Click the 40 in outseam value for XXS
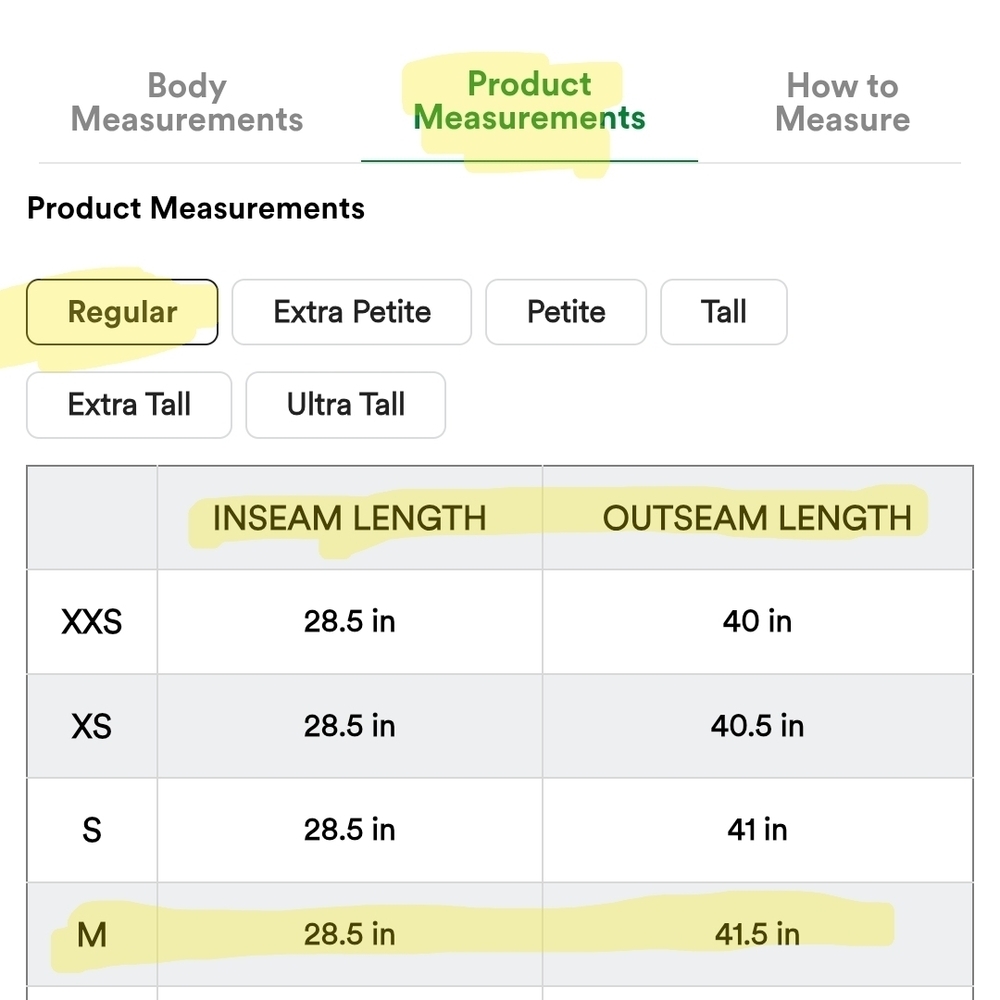The image size is (1000, 1000). pyautogui.click(x=757, y=622)
